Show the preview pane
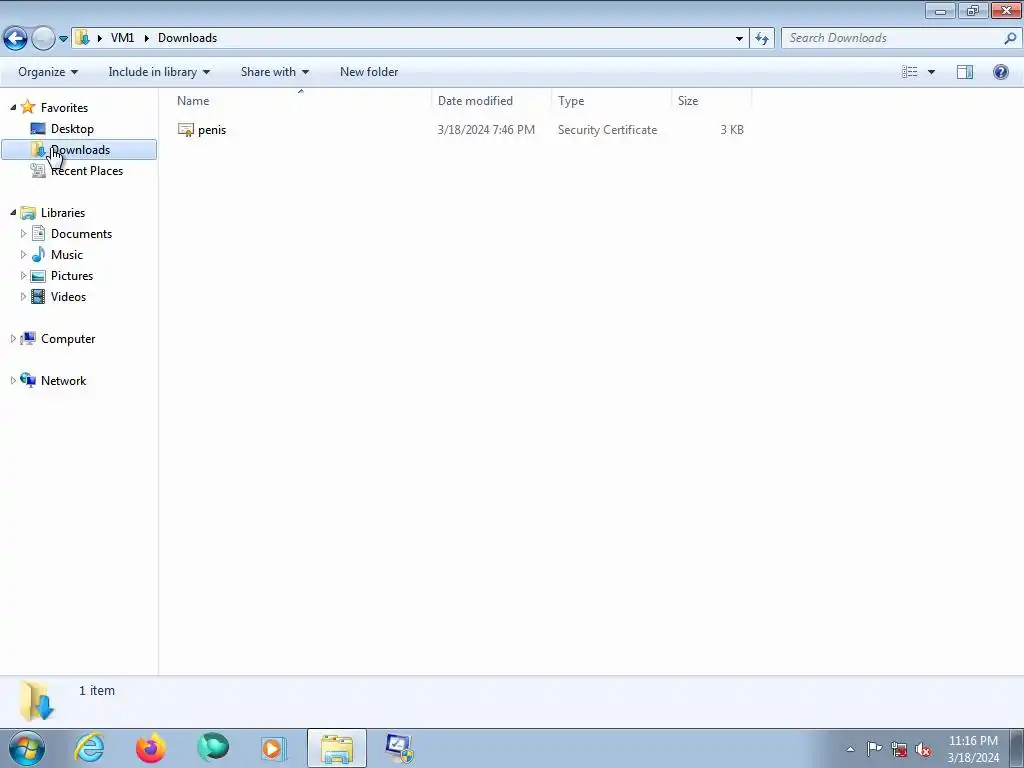This screenshot has width=1024, height=768. click(x=965, y=72)
